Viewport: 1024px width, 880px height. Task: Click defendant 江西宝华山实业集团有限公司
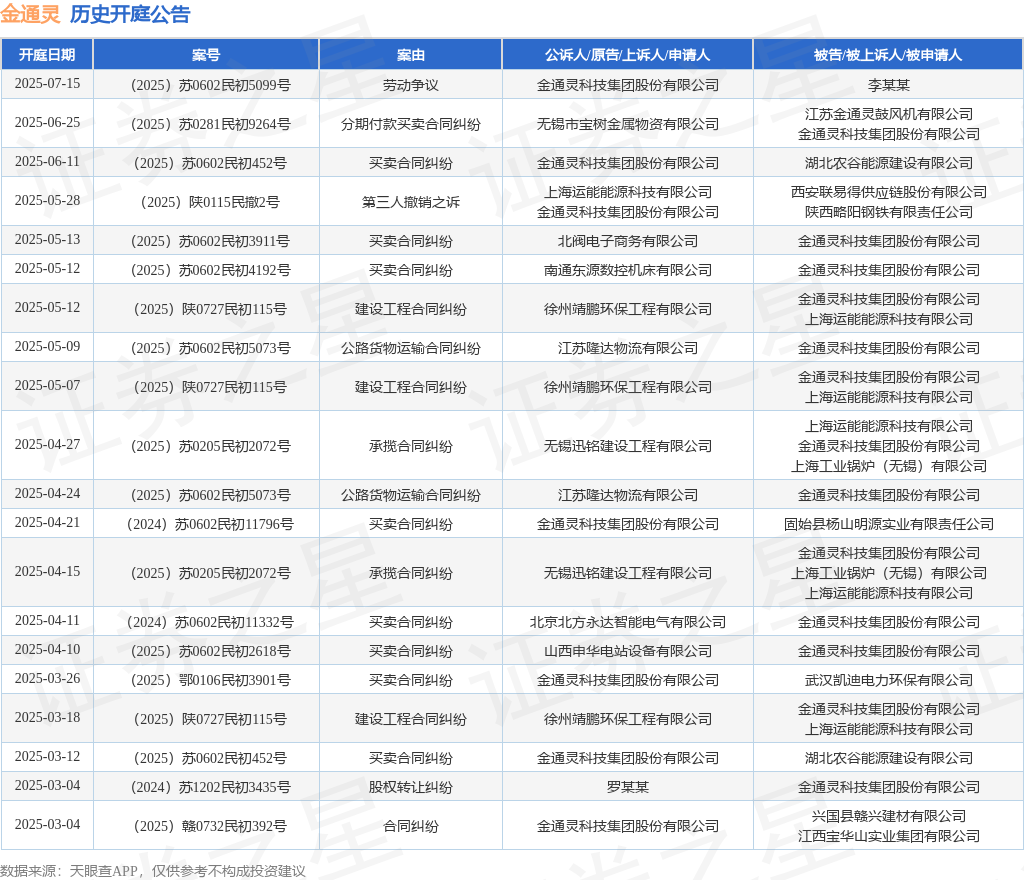888,836
